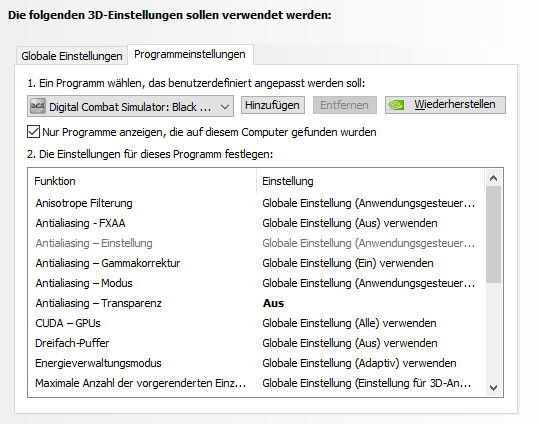Open Energieverwaltungsmodus setting value (Adaptiv)

(x=359, y=363)
